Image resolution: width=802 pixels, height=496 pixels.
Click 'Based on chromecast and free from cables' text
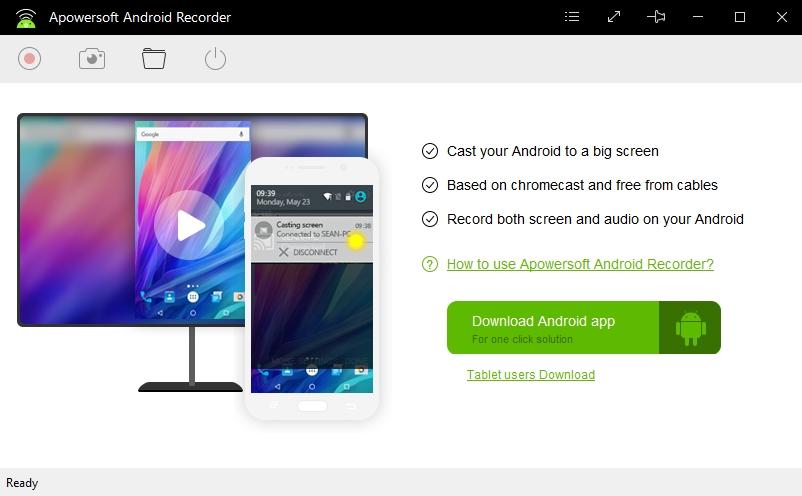tap(582, 185)
